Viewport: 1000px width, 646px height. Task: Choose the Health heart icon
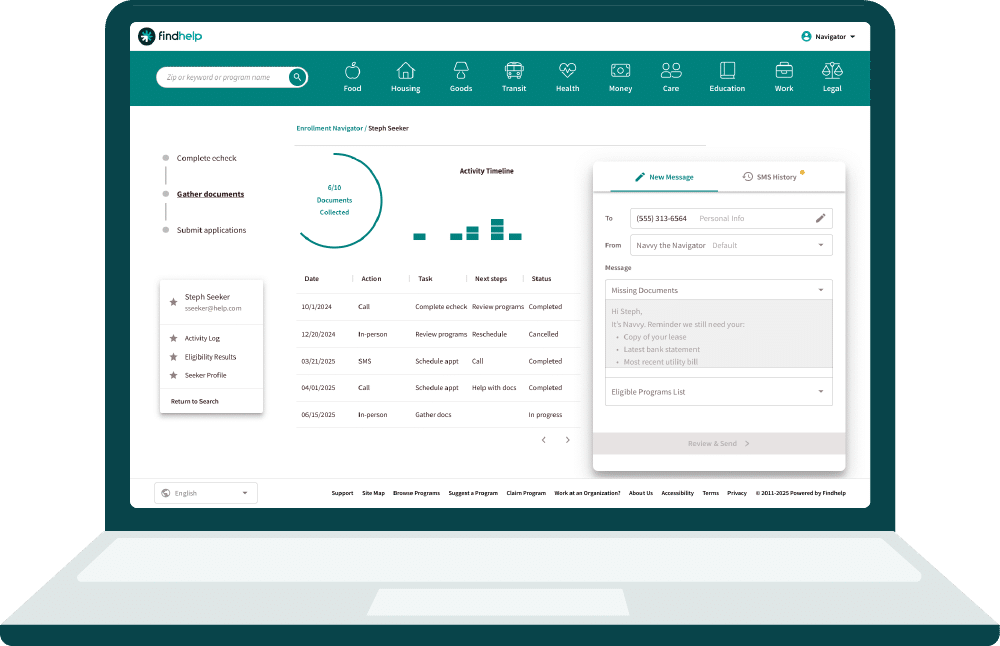[567, 71]
